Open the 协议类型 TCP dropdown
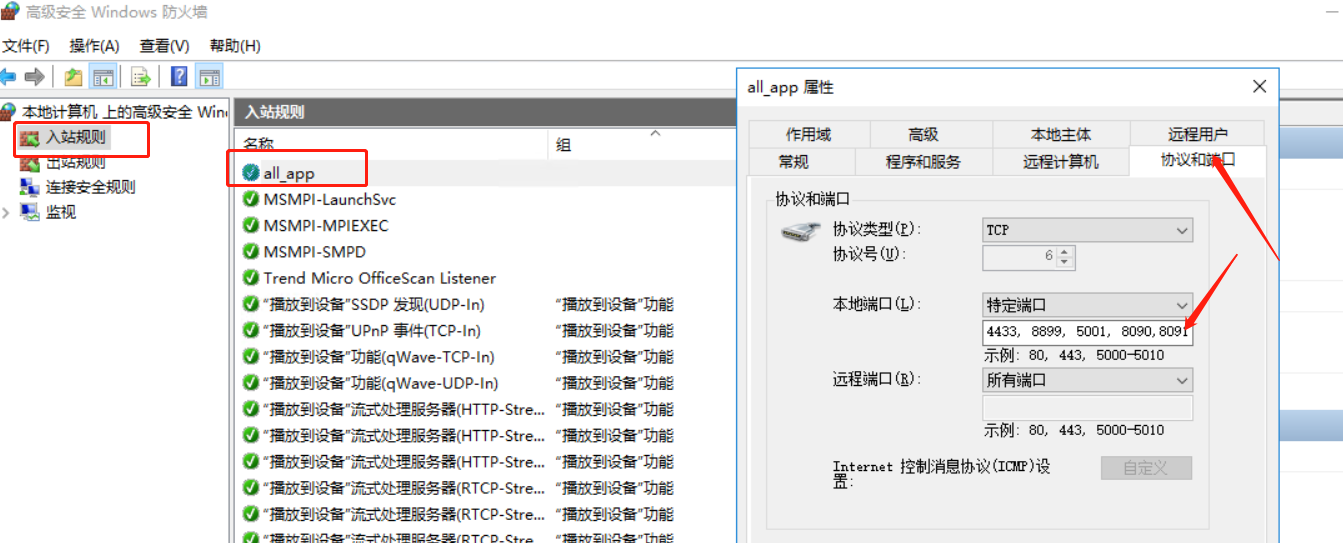This screenshot has width=1343, height=543. pos(1087,230)
